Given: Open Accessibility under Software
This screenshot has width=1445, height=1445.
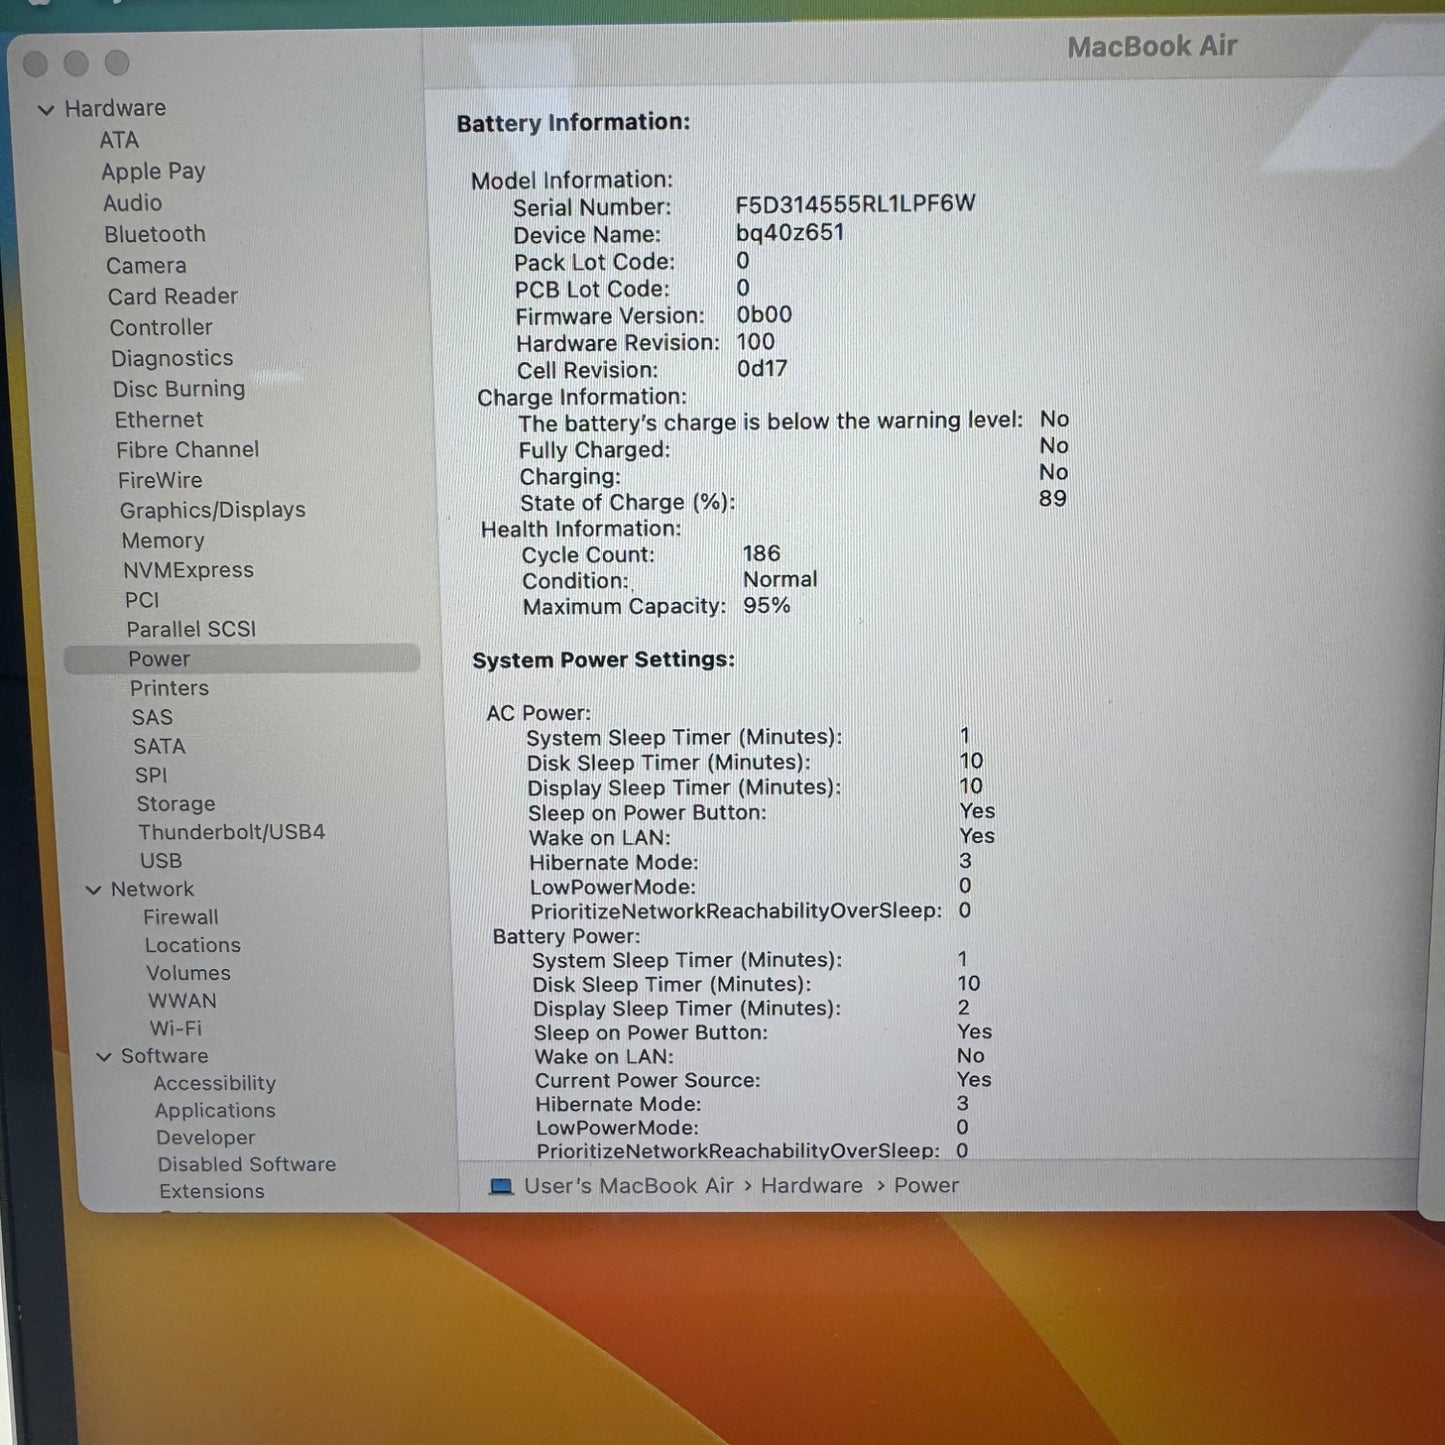Looking at the screenshot, I should click(215, 1083).
